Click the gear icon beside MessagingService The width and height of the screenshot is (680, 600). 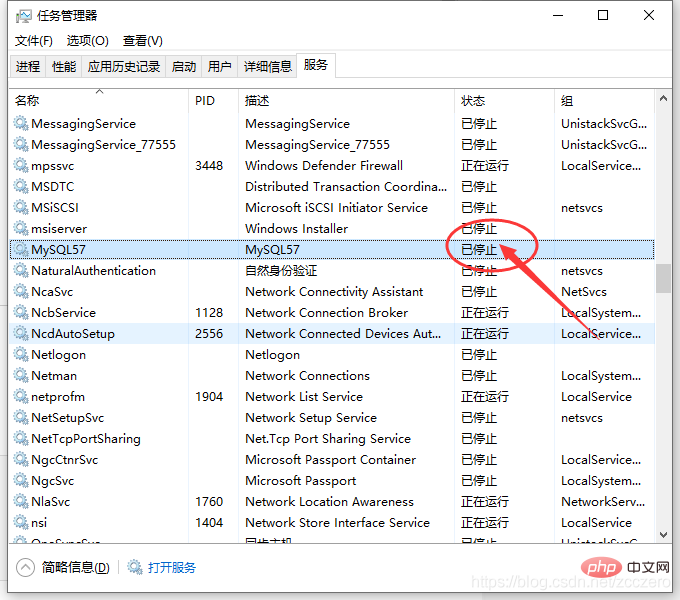20,123
